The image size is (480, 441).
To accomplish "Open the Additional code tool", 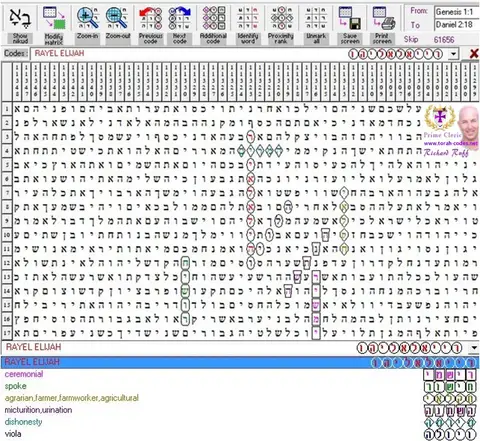I will coord(213,18).
